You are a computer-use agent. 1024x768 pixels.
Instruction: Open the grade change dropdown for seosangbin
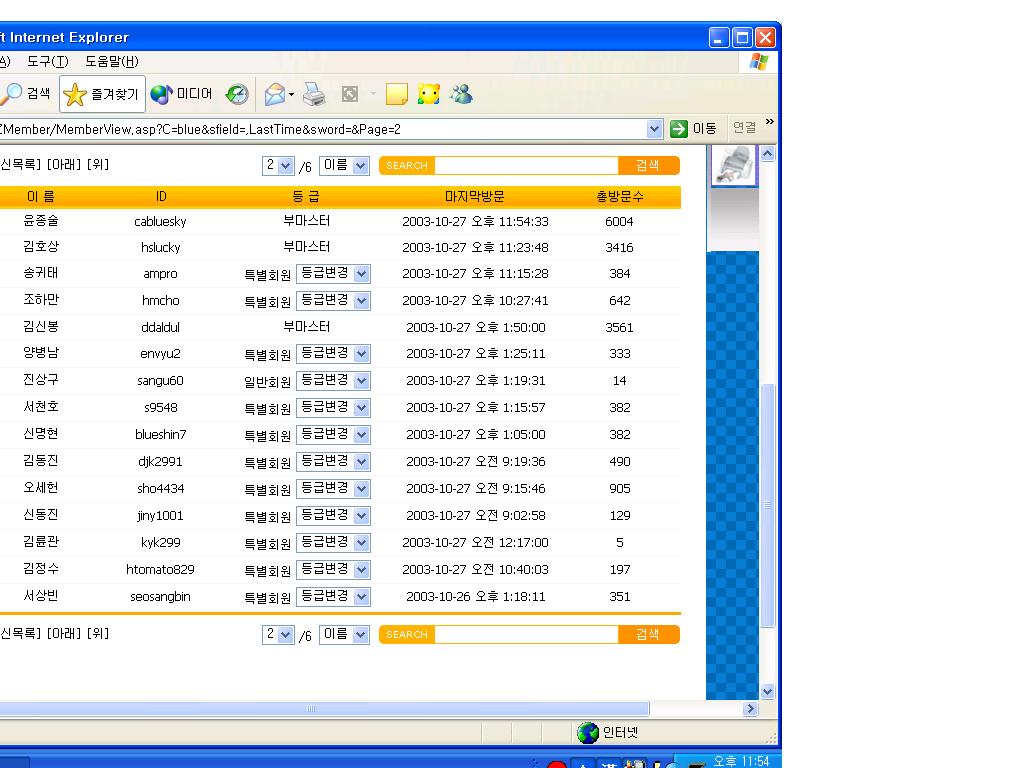pos(361,596)
